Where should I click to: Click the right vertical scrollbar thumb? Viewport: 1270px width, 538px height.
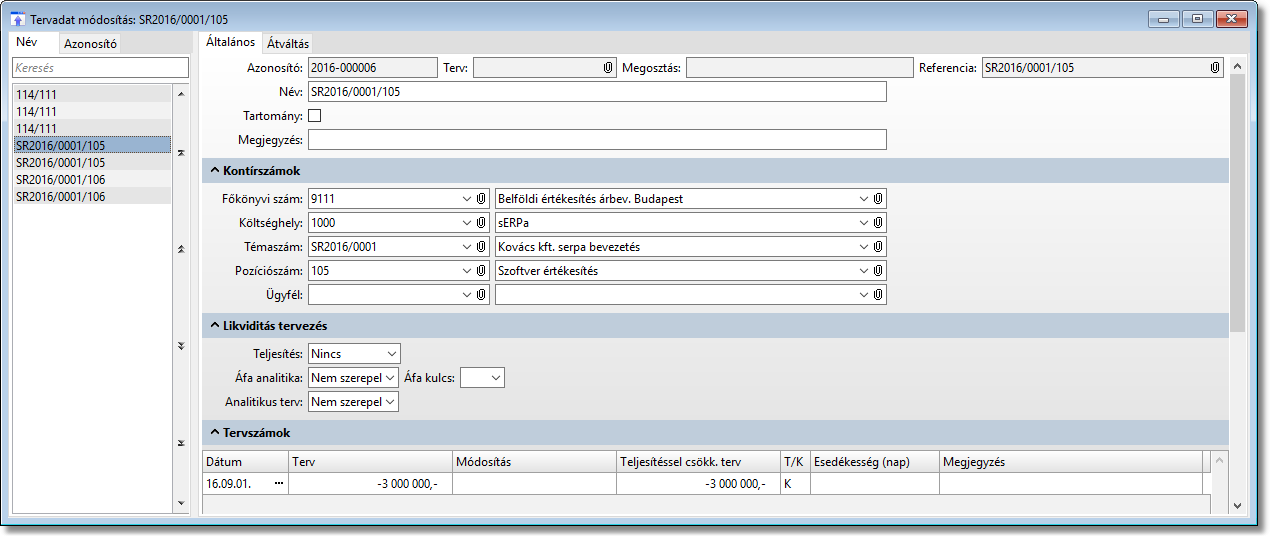click(1237, 204)
